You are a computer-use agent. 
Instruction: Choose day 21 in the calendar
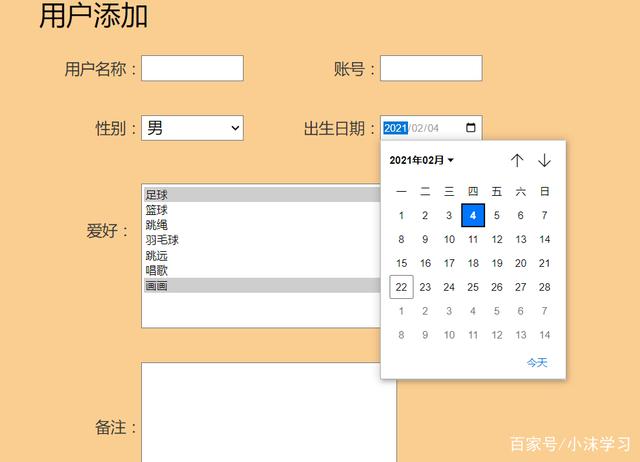pyautogui.click(x=544, y=263)
